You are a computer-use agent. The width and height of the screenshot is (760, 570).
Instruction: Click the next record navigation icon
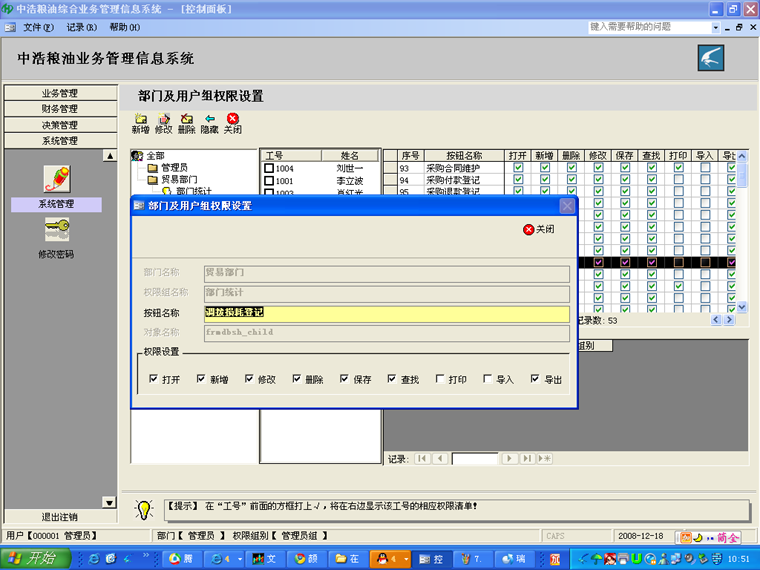tap(509, 459)
